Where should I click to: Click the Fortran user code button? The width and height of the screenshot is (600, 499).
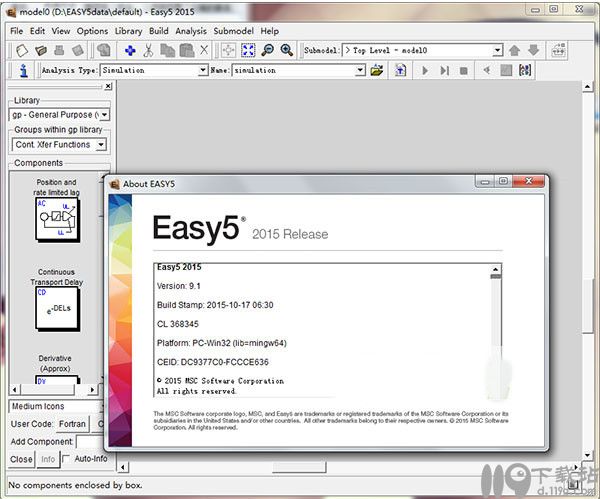(72, 424)
